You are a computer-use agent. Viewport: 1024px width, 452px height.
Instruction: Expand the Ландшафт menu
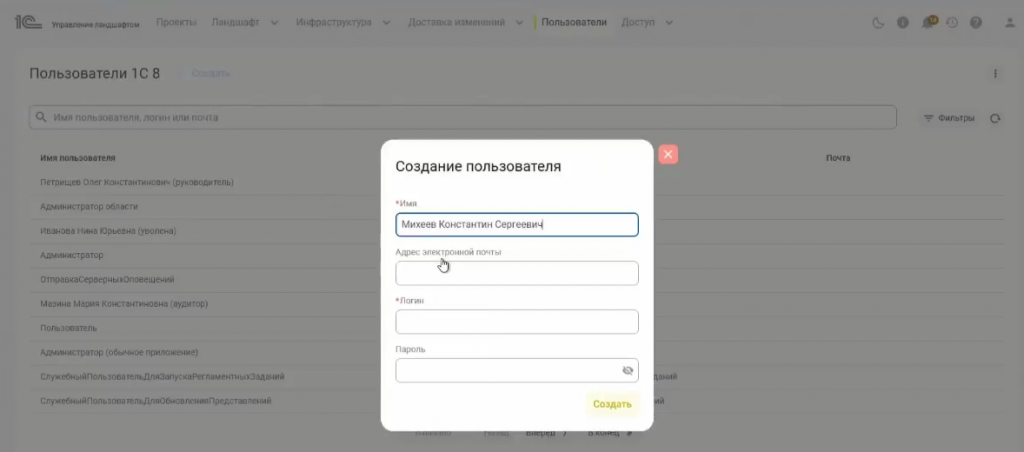coord(245,22)
